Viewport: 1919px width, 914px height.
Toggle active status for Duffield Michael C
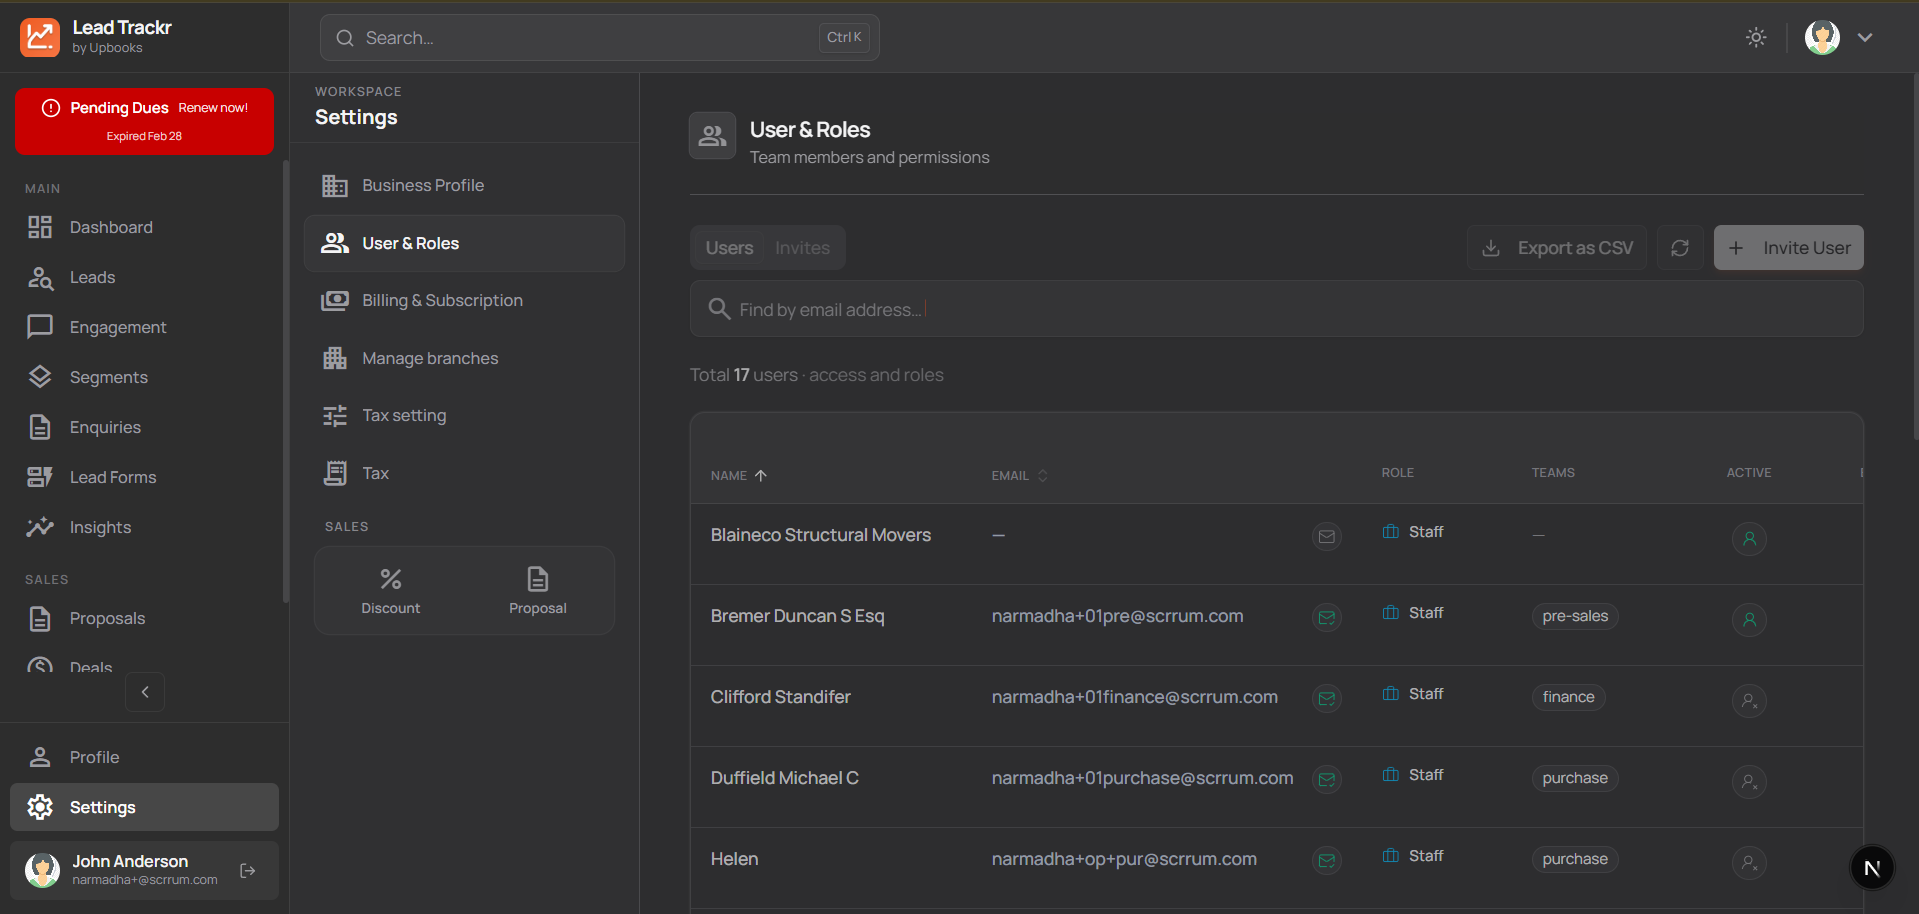click(1749, 782)
